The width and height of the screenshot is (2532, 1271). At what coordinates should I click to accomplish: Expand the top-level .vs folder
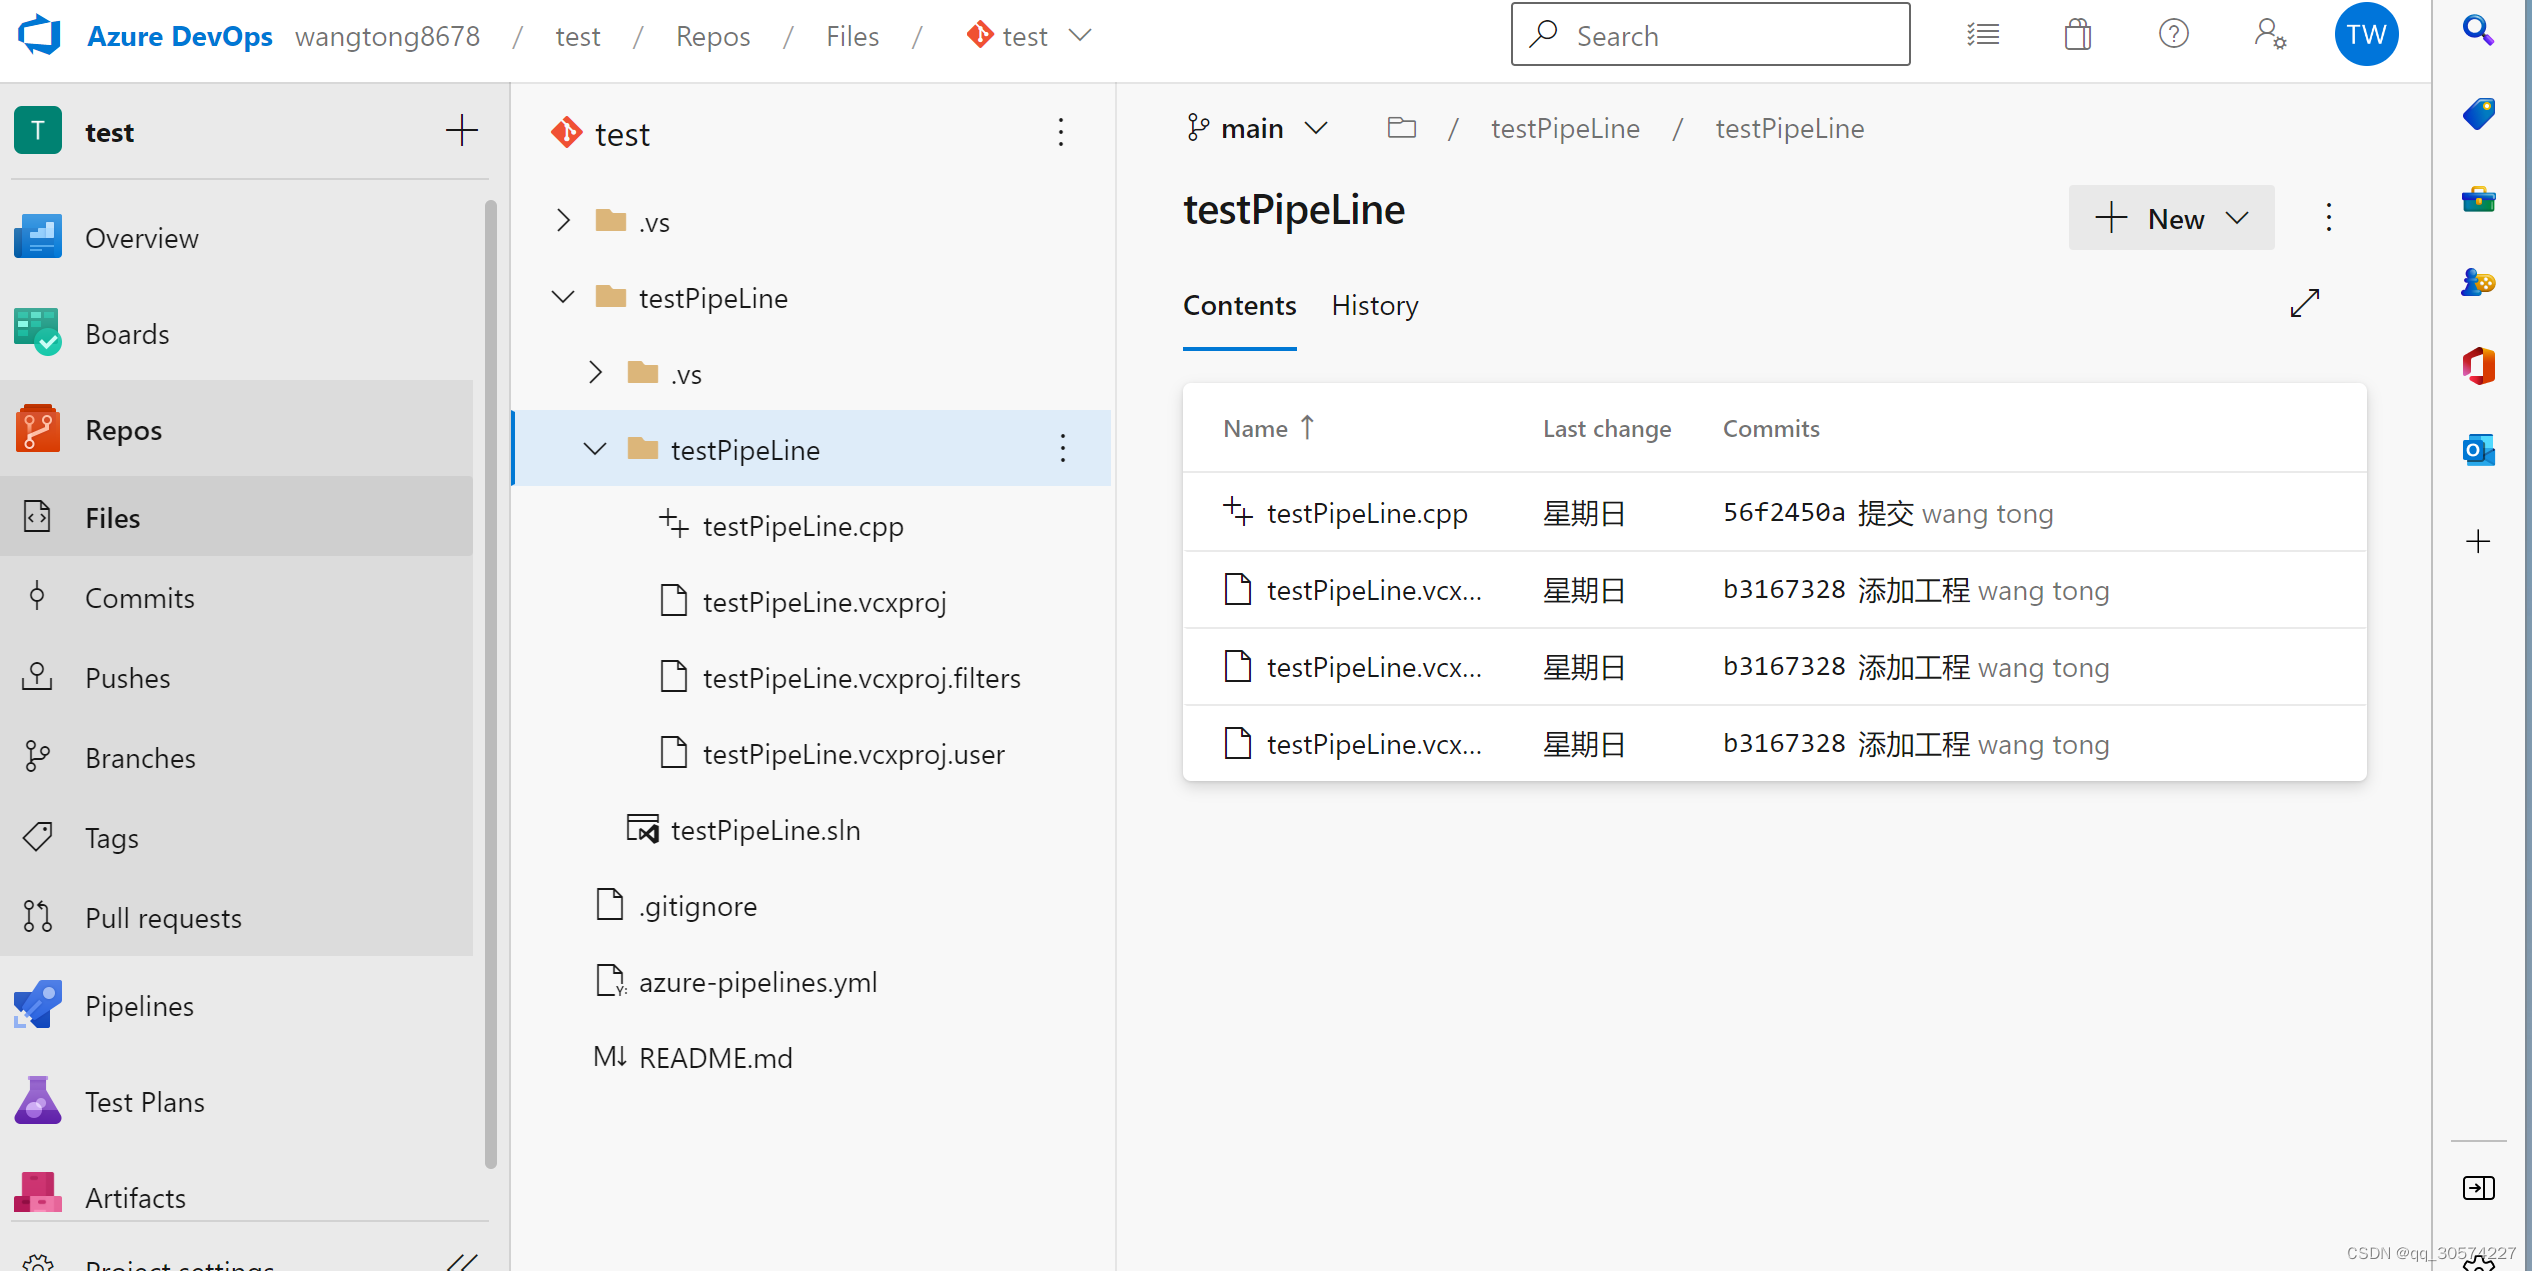click(x=563, y=221)
